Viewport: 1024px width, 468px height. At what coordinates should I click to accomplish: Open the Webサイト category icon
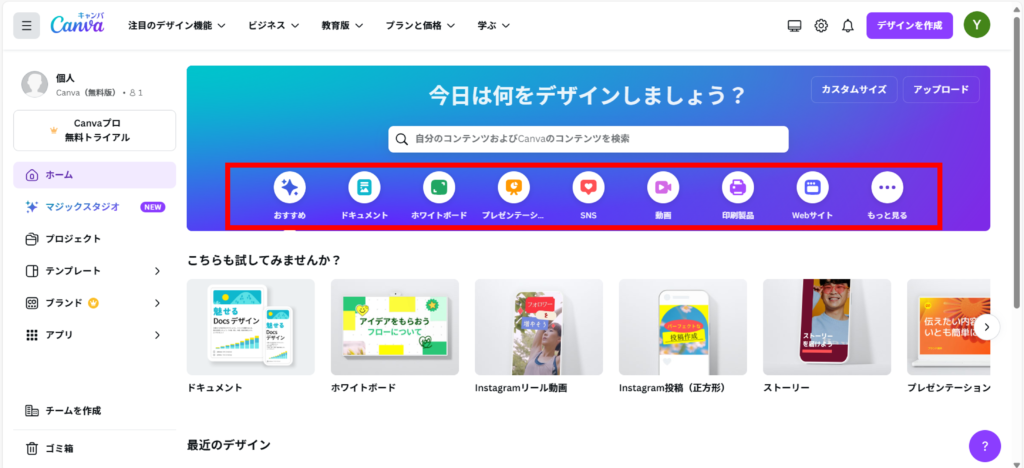(x=813, y=187)
